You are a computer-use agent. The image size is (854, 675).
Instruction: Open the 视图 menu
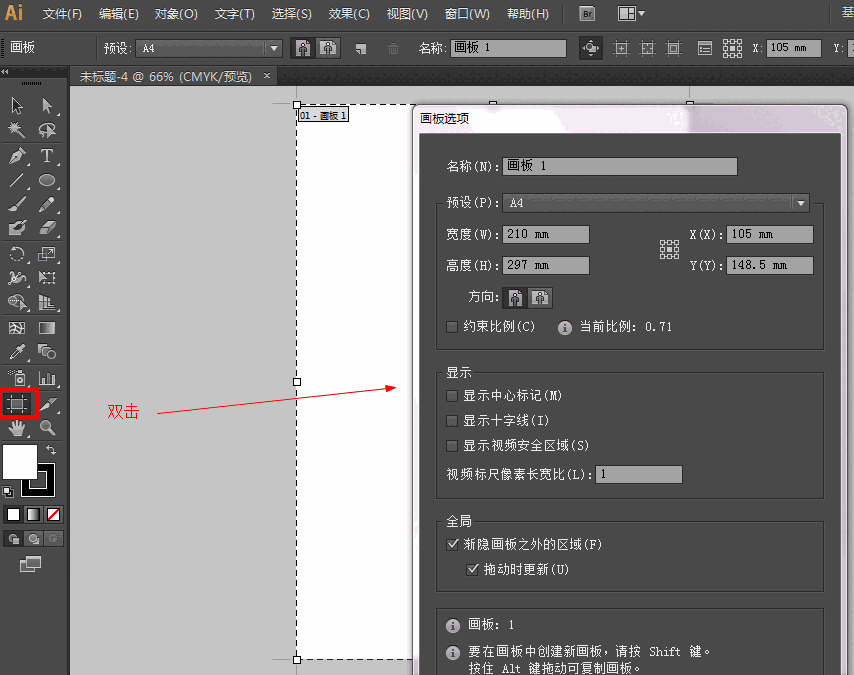tap(404, 13)
